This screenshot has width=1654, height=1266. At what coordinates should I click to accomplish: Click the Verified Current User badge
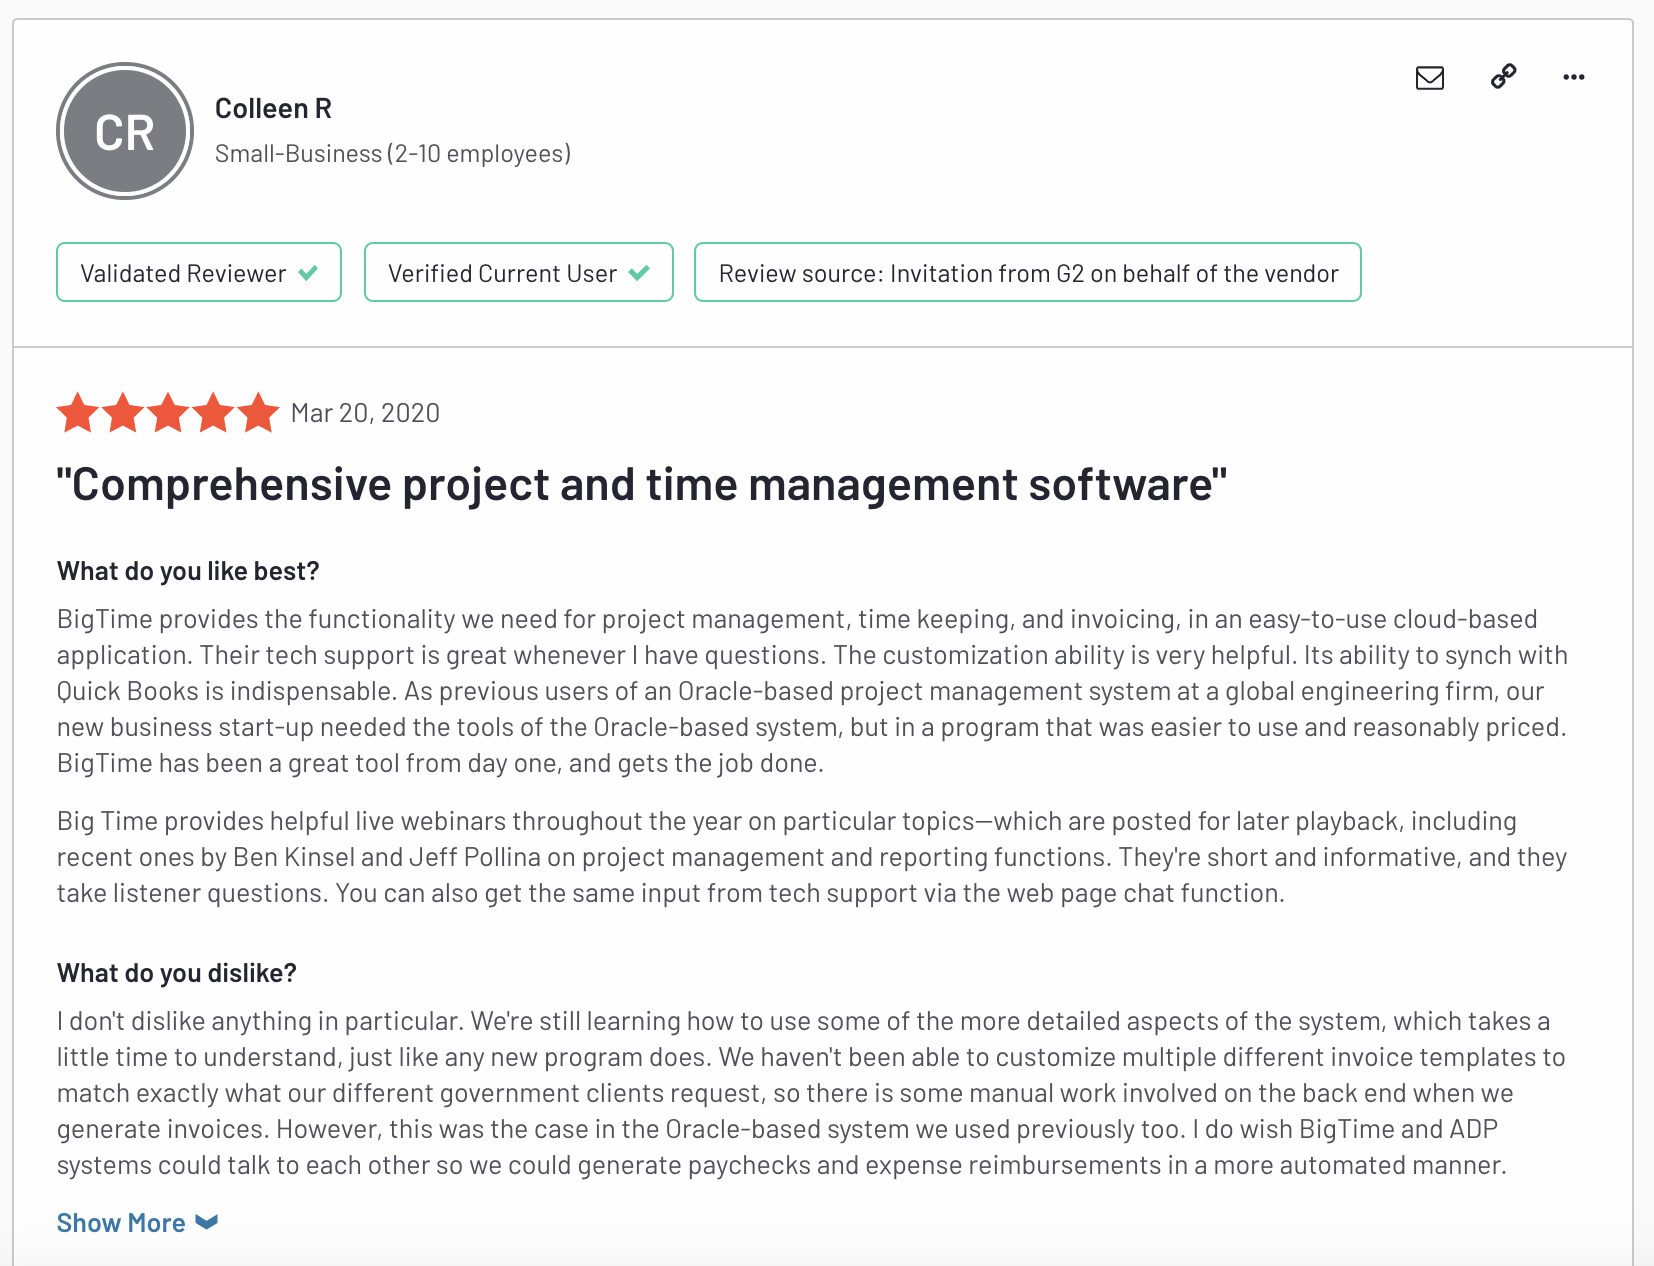pyautogui.click(x=519, y=272)
